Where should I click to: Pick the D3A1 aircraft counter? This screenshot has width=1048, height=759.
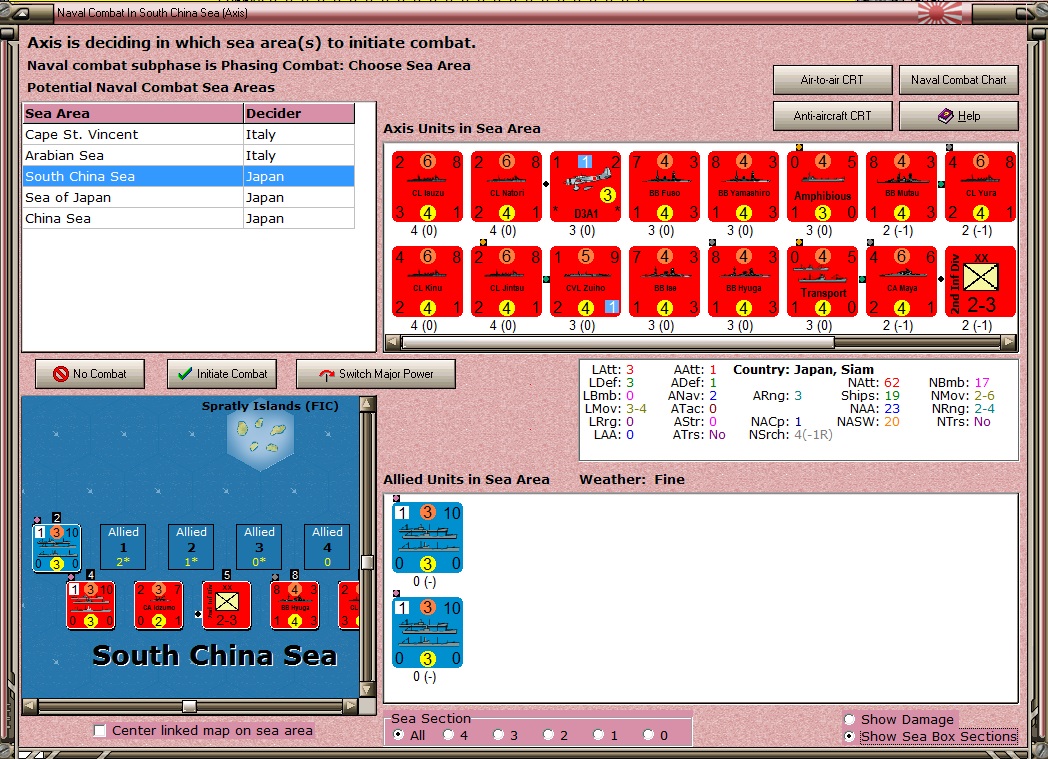pos(585,186)
